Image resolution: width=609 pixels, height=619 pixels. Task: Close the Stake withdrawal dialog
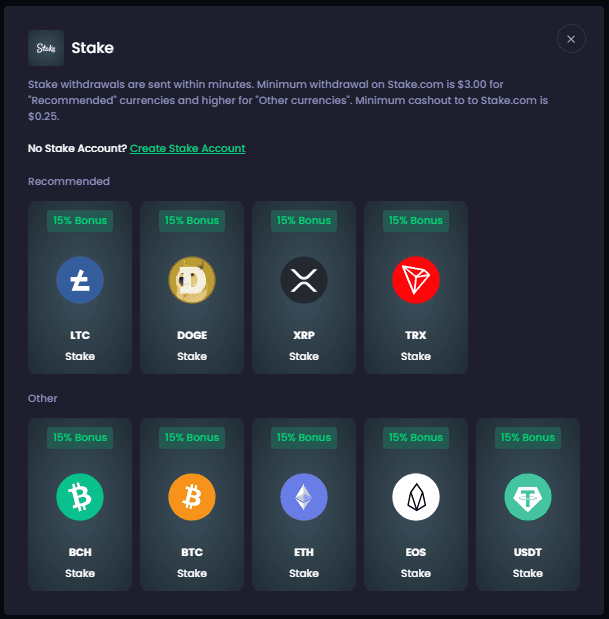tap(571, 39)
